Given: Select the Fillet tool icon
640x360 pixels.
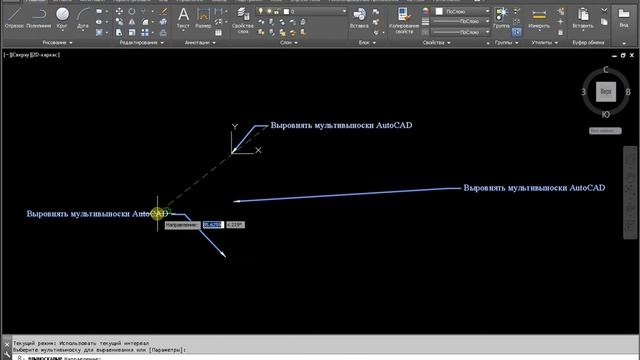Looking at the screenshot, I should (145, 22).
